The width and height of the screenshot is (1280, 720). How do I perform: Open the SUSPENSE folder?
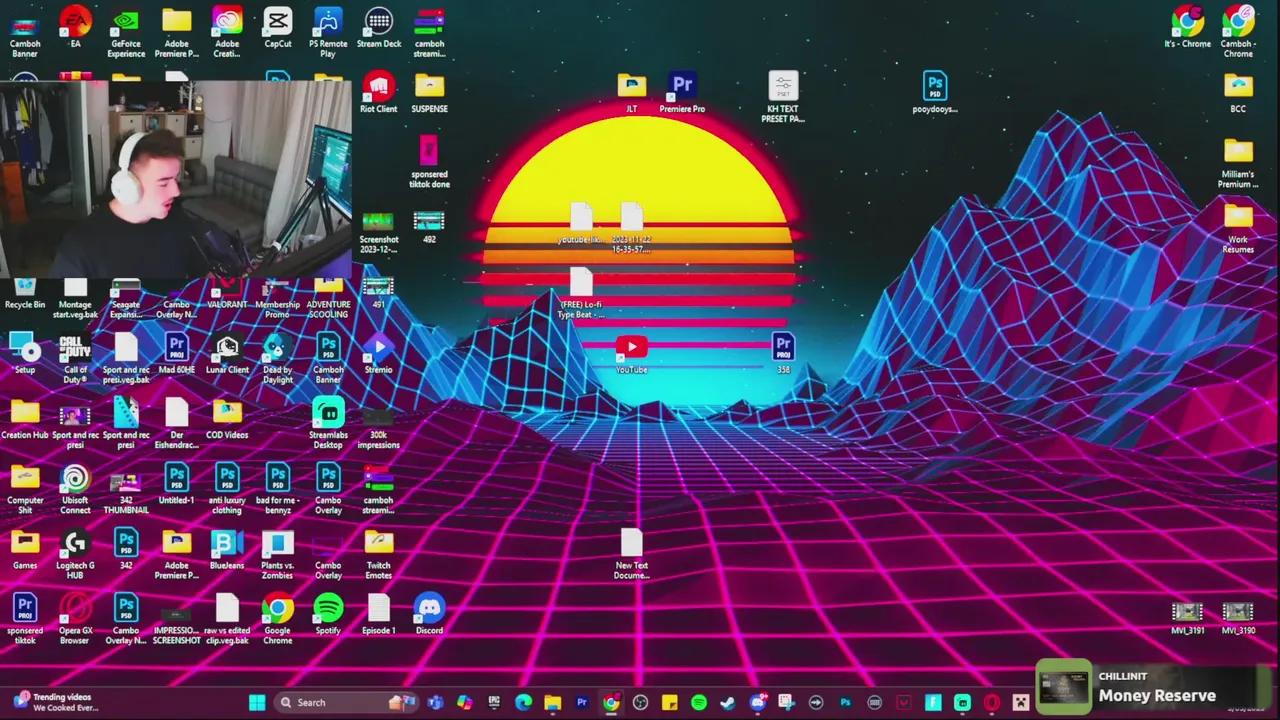[429, 92]
